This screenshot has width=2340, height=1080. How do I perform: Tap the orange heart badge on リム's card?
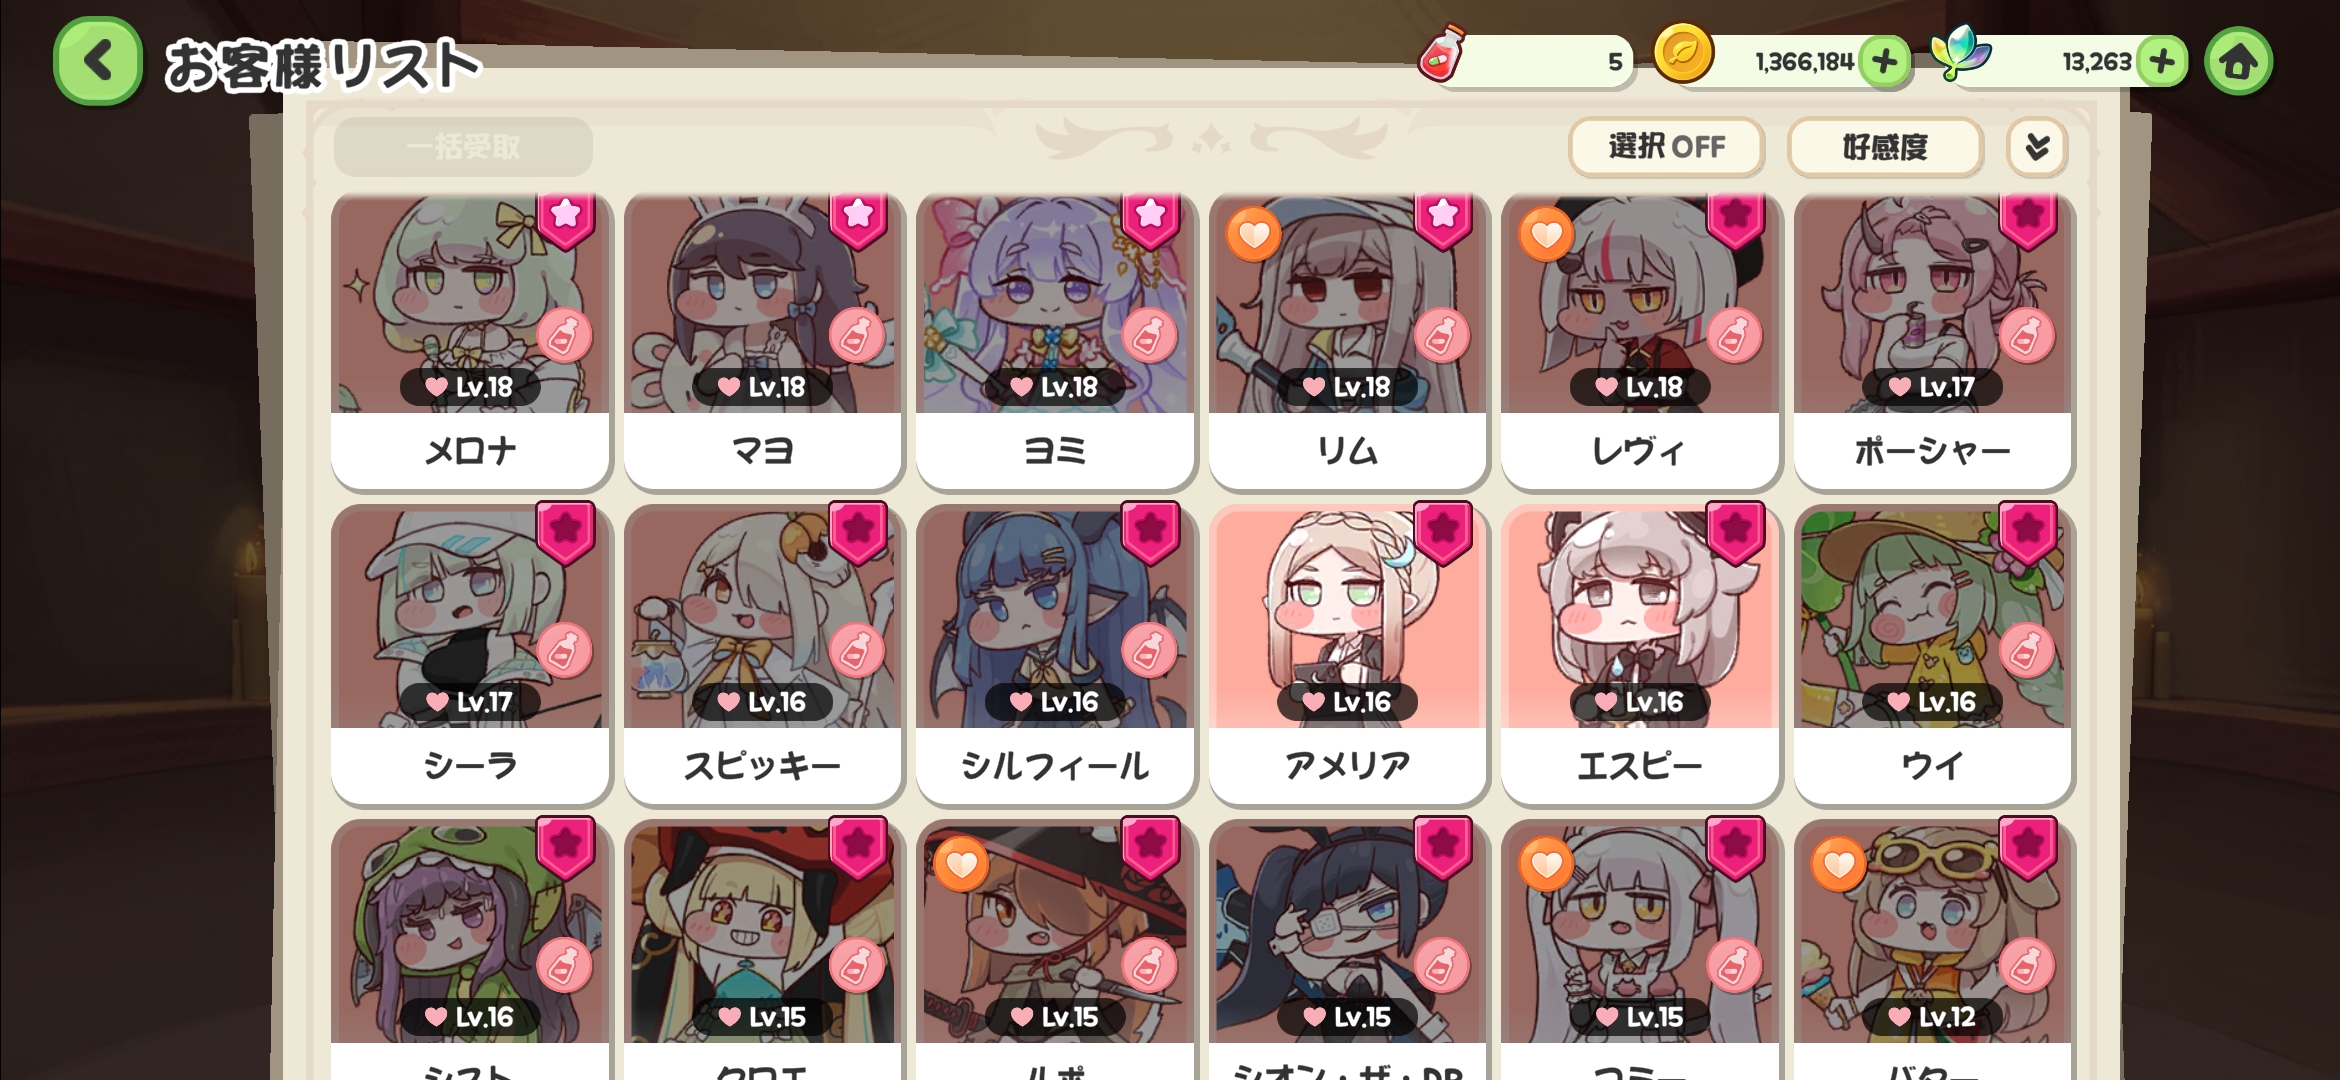click(1254, 235)
